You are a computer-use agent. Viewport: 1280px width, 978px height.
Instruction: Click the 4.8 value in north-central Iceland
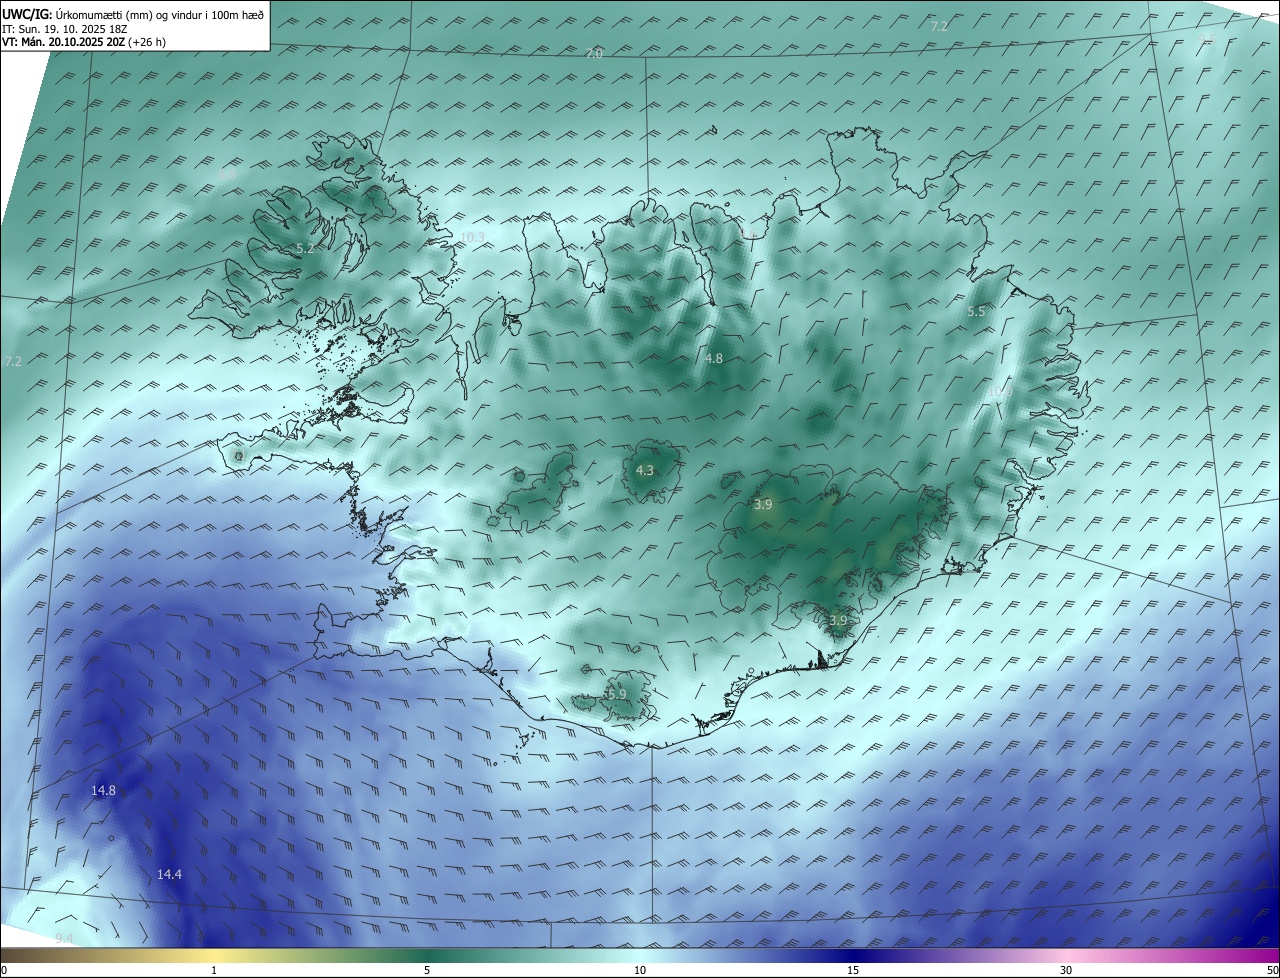(713, 358)
